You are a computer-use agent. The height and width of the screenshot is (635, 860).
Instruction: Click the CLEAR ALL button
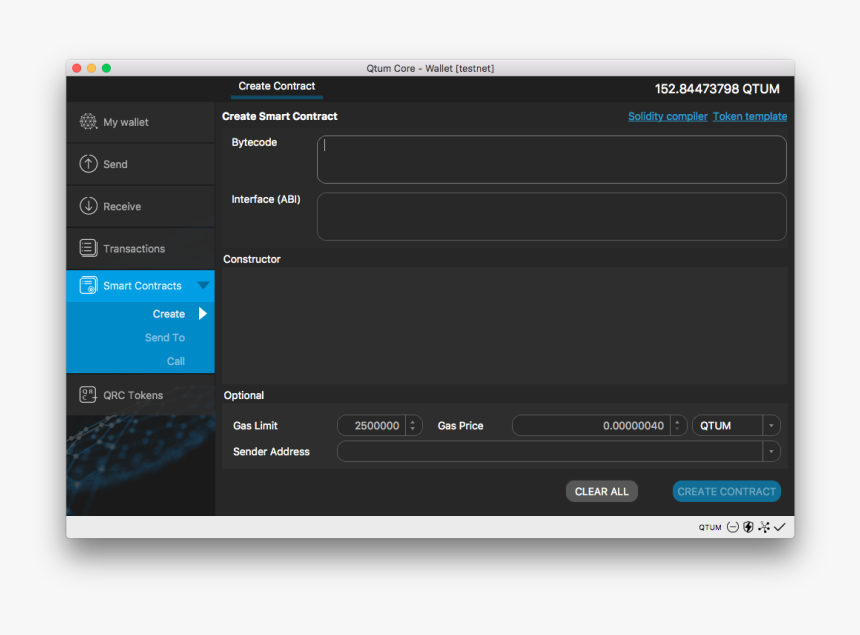(602, 491)
